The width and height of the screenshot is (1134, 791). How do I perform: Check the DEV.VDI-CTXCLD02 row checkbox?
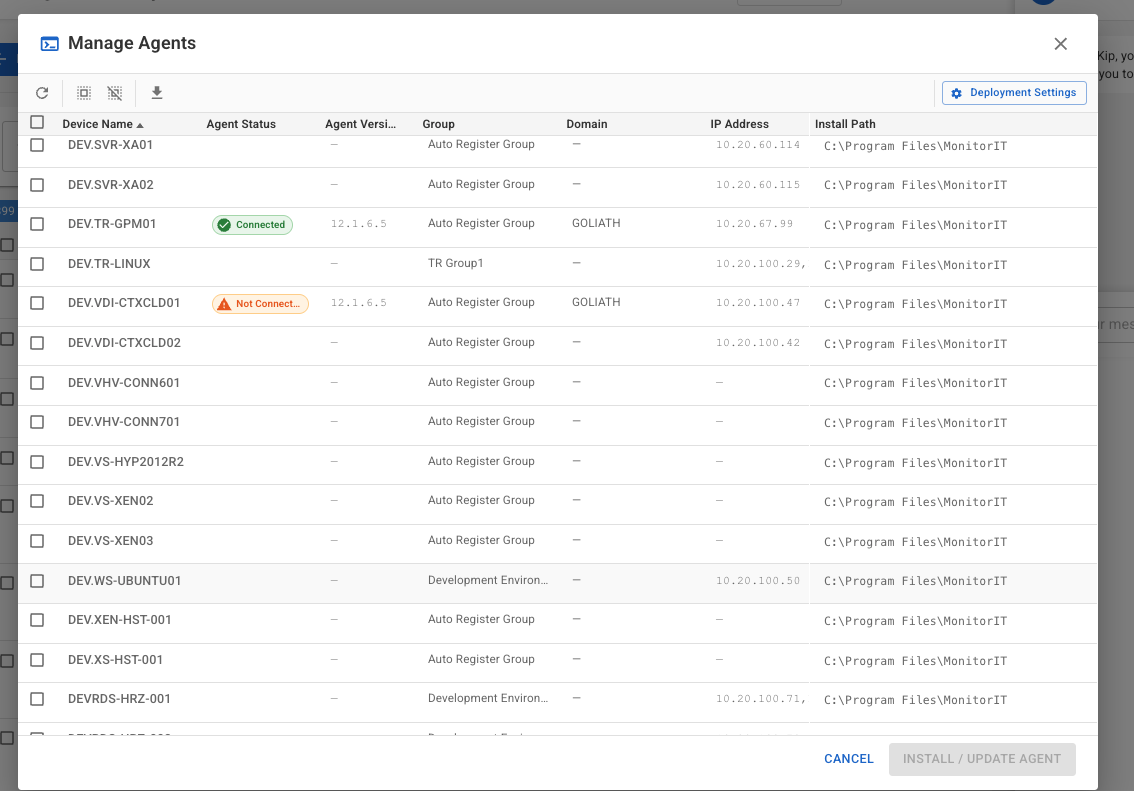(37, 343)
